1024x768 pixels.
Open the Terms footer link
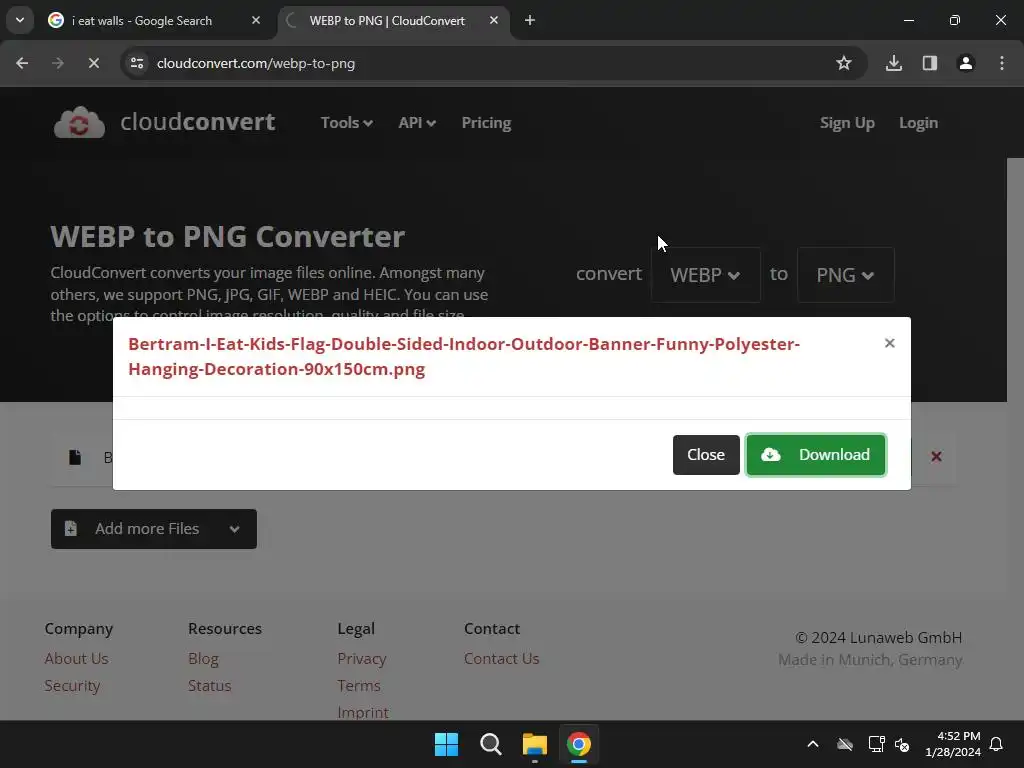coord(359,686)
